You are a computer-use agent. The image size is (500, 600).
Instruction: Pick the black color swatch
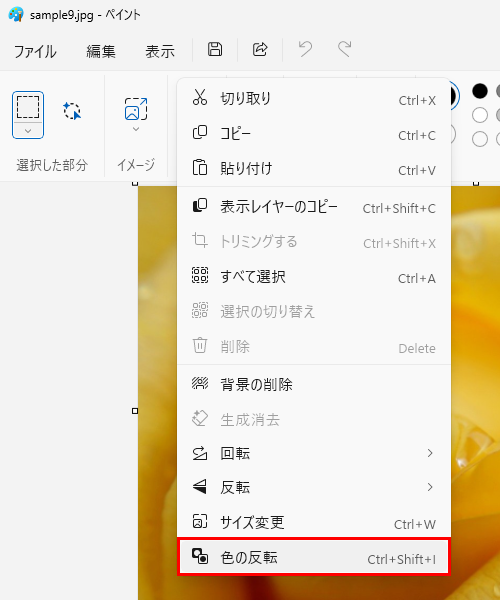tap(480, 91)
